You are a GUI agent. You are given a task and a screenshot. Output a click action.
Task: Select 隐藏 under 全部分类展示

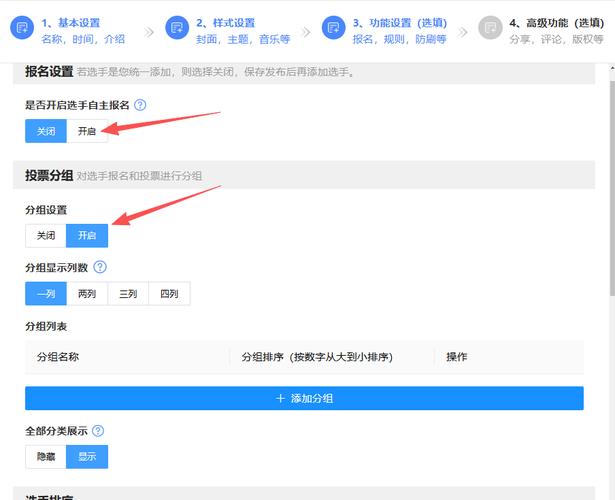(x=46, y=456)
